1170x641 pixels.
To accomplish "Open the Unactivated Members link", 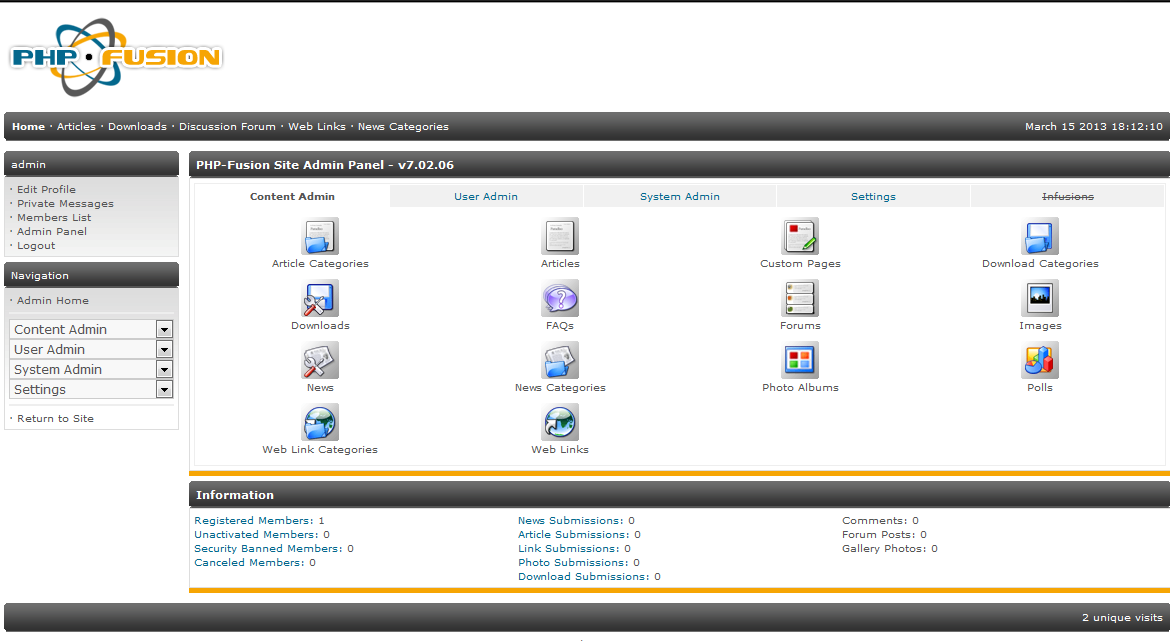I will pos(257,535).
